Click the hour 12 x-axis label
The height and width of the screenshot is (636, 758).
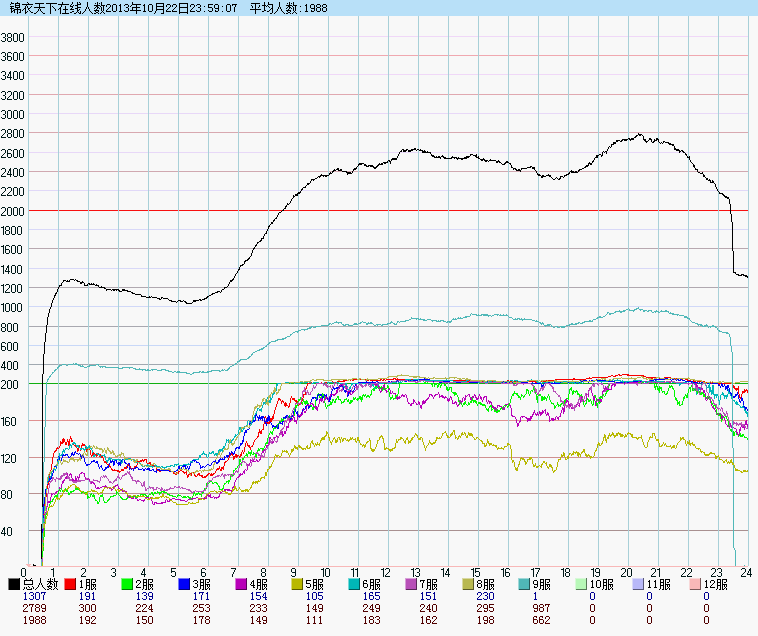click(x=384, y=573)
